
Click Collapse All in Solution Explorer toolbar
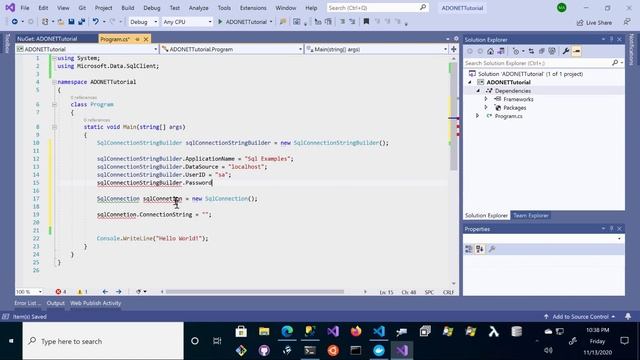coord(542,51)
